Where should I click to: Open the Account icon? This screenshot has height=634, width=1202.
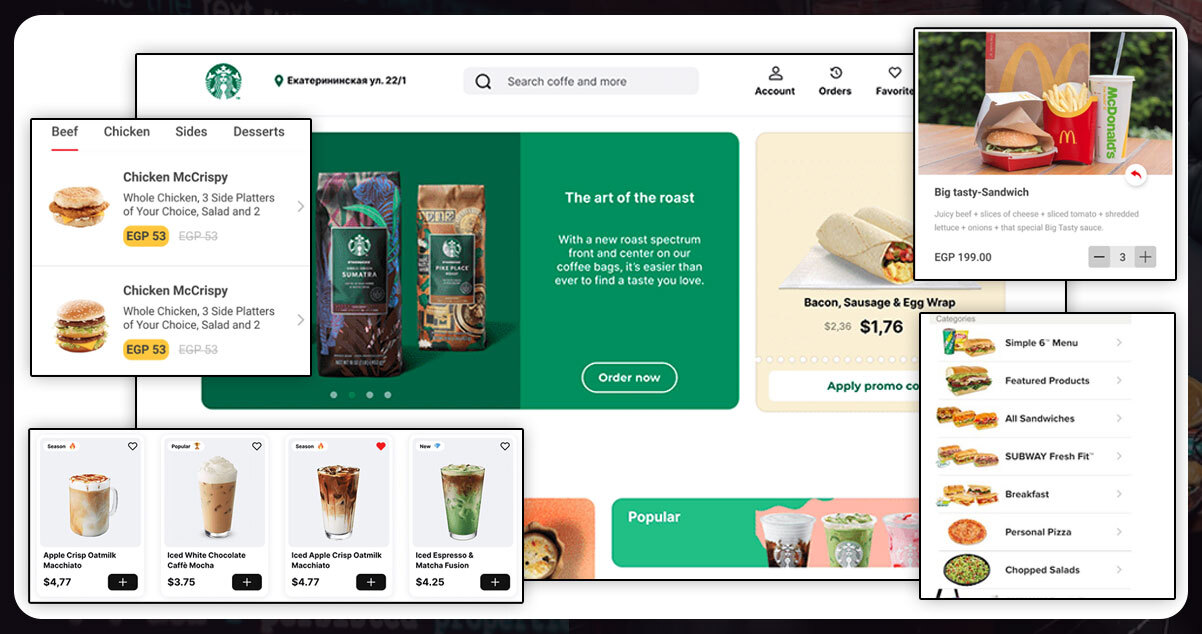pos(775,73)
